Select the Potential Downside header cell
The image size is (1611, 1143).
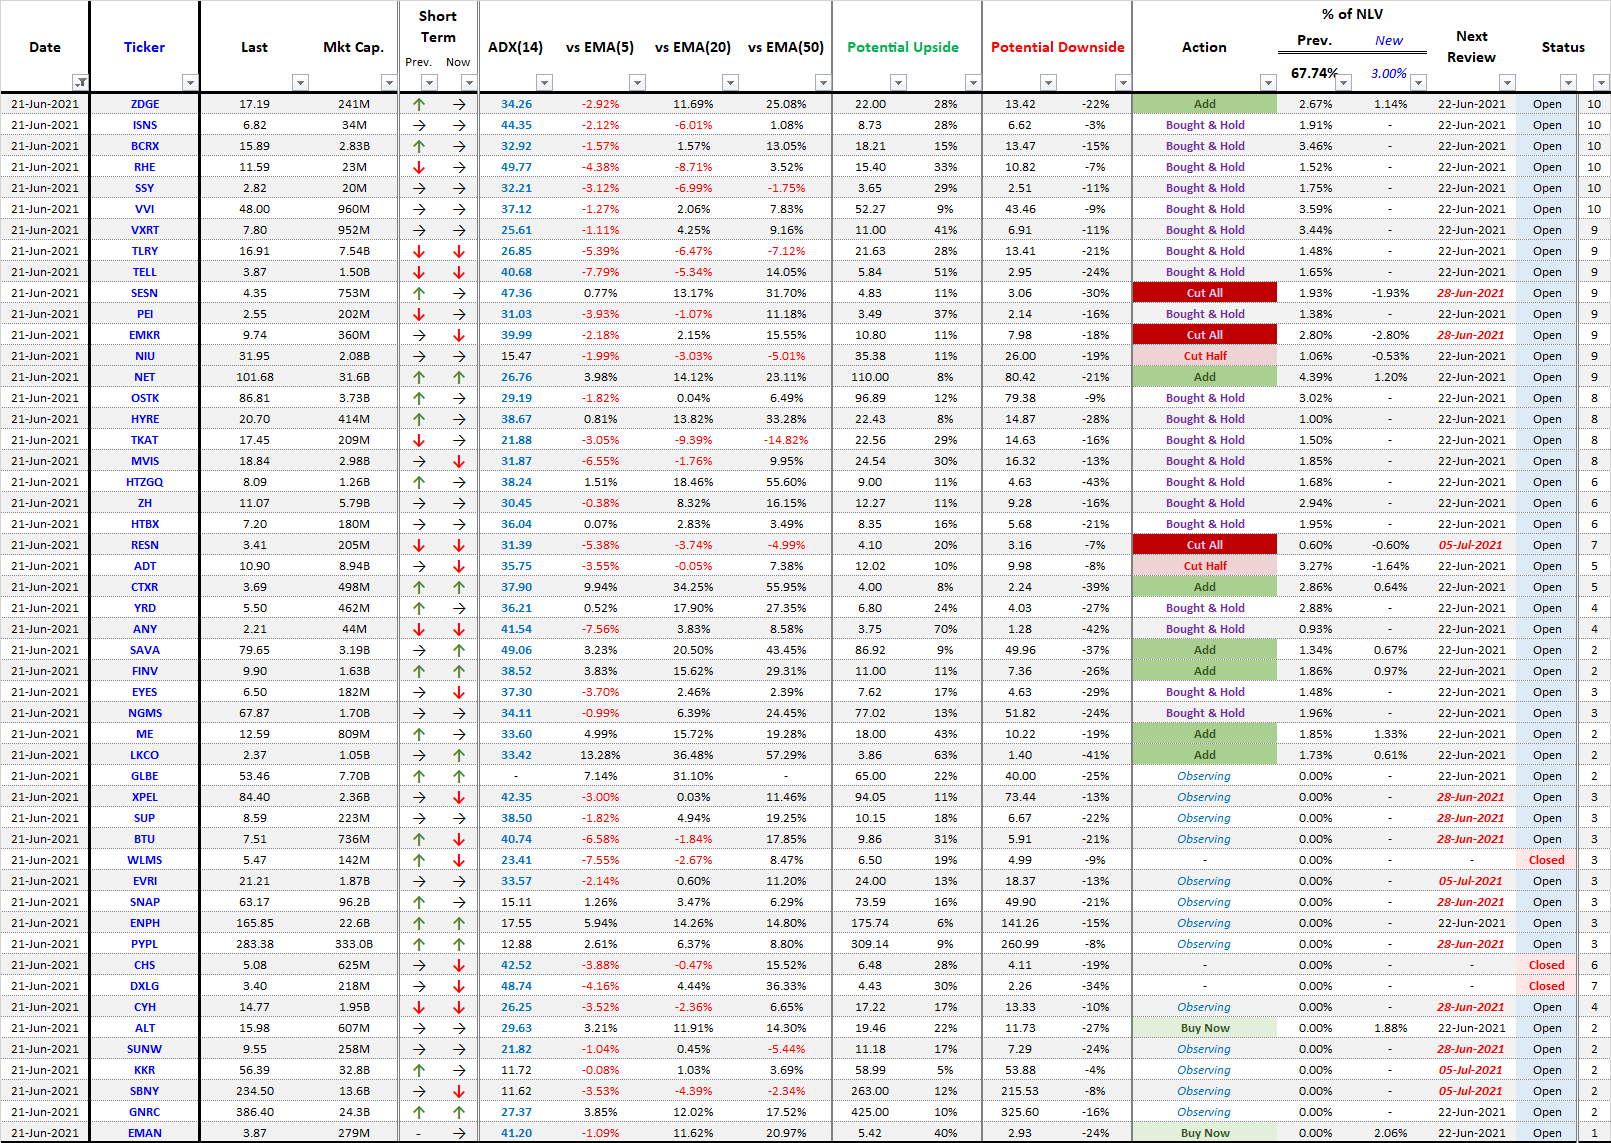coord(1057,47)
